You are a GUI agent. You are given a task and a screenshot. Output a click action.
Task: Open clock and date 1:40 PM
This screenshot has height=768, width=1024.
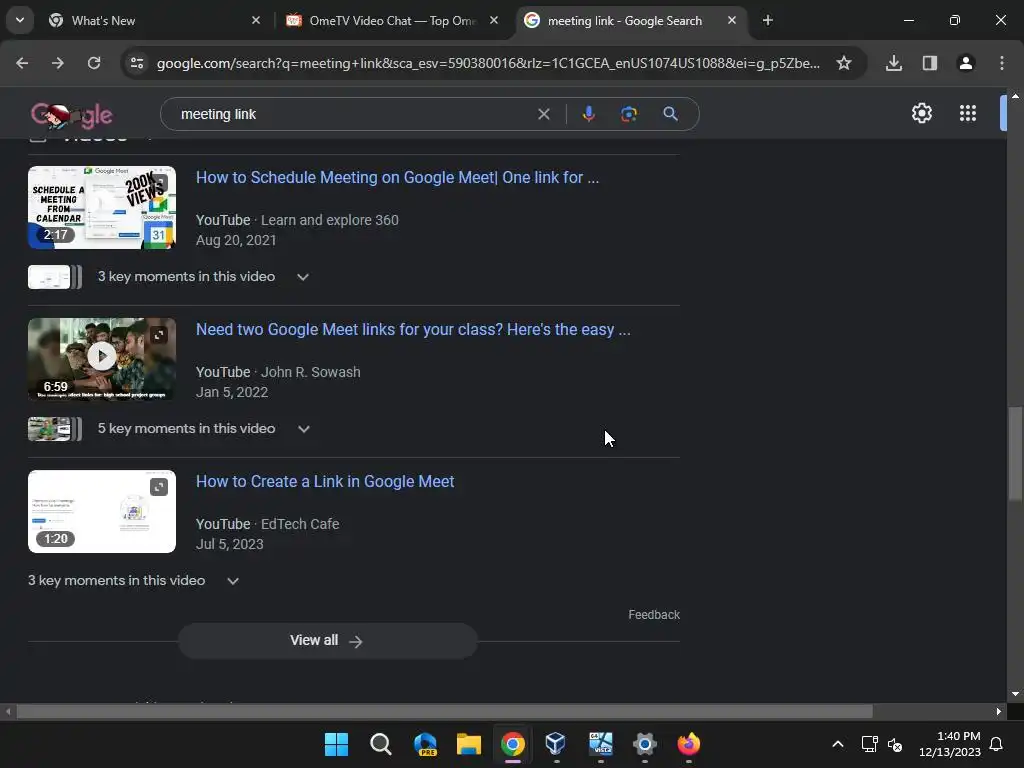coord(950,744)
